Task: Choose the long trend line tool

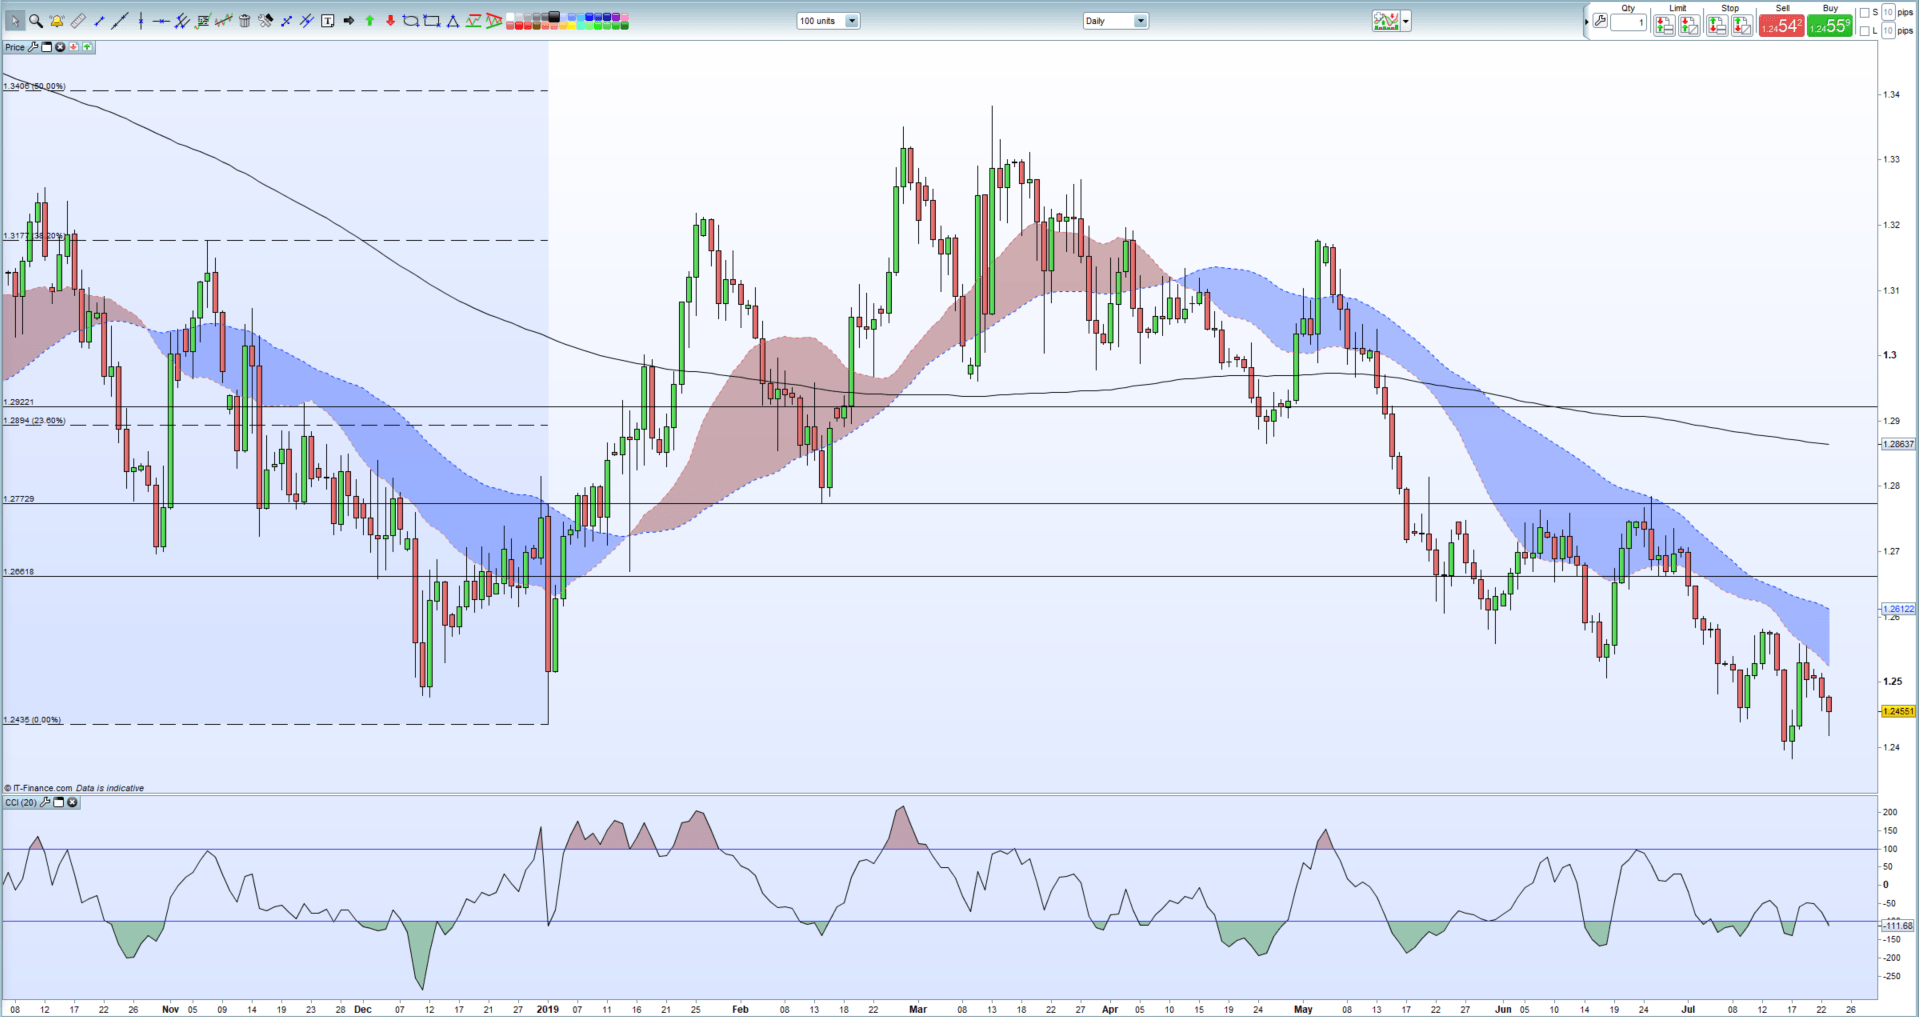Action: click(x=120, y=21)
